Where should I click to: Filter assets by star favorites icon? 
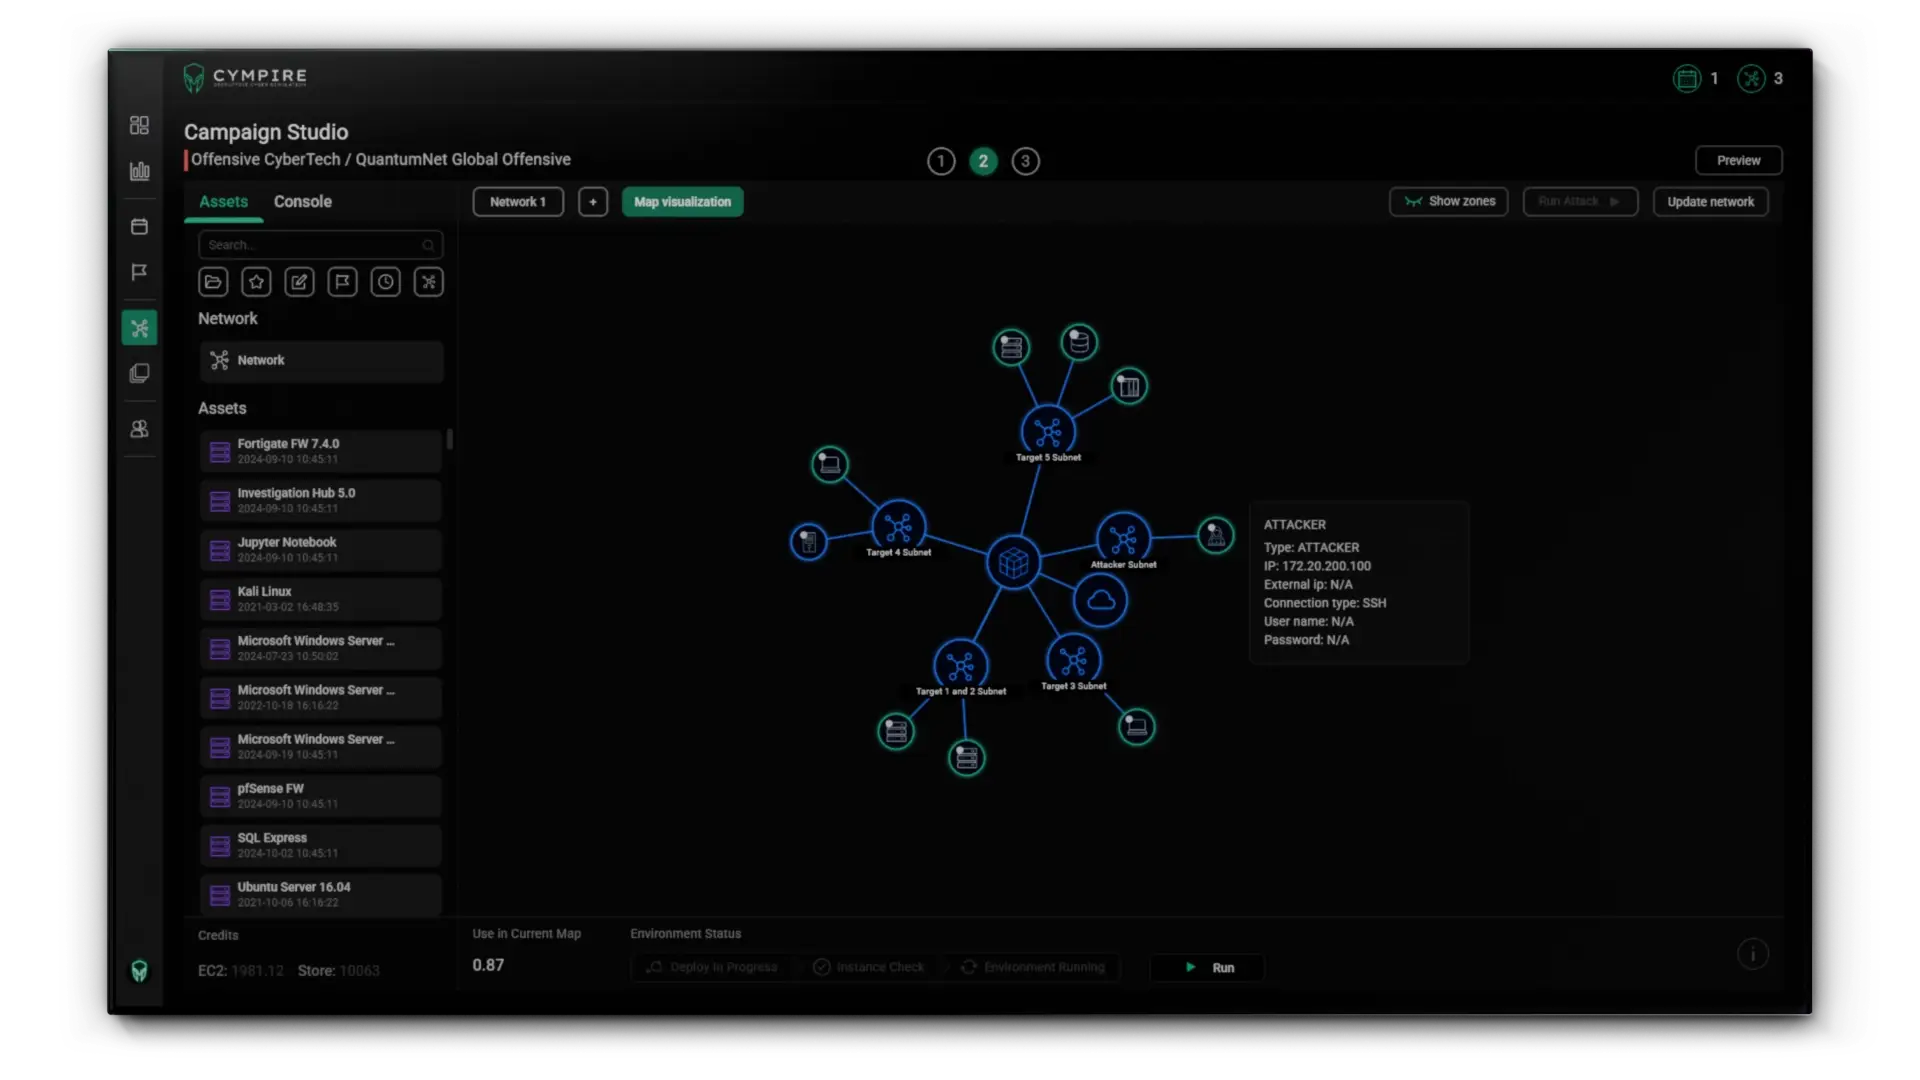point(256,282)
